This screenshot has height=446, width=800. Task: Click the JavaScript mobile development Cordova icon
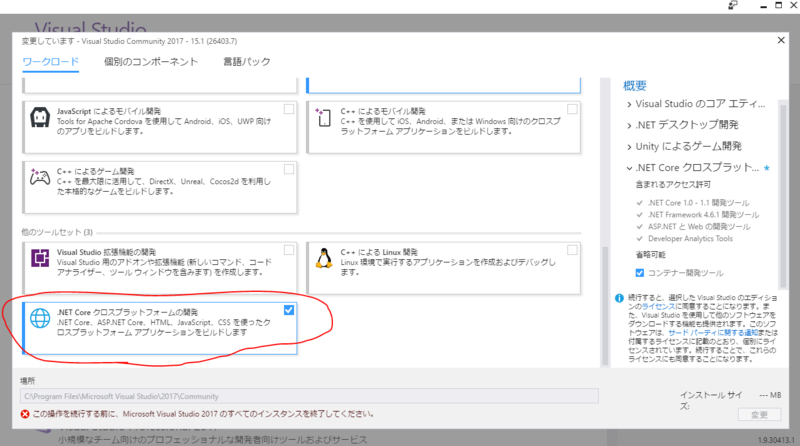[x=40, y=118]
